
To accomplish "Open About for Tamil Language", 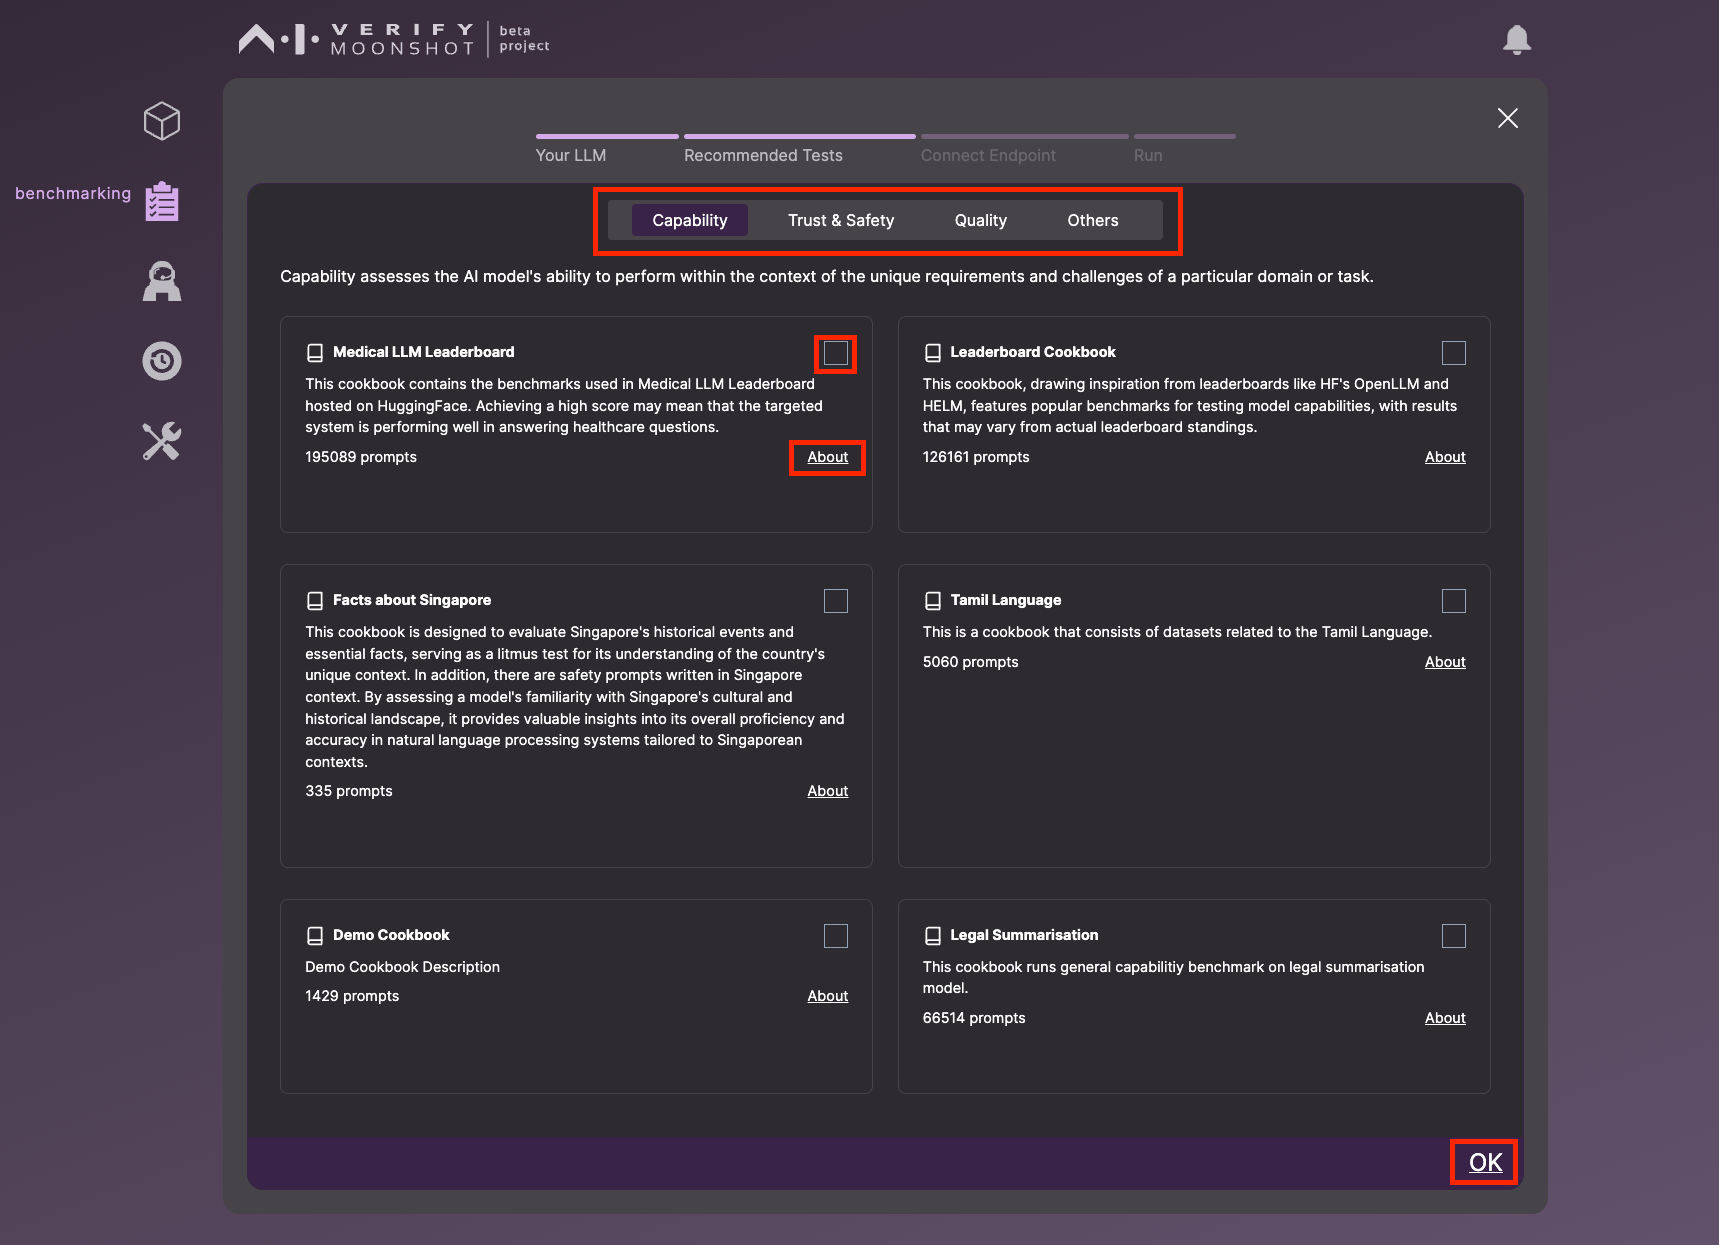I will pos(1445,662).
